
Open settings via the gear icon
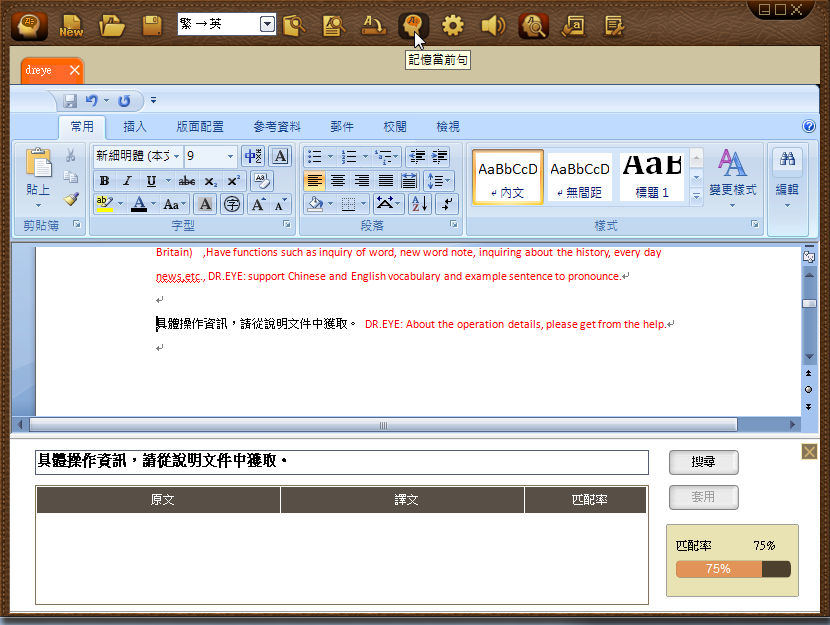click(453, 25)
